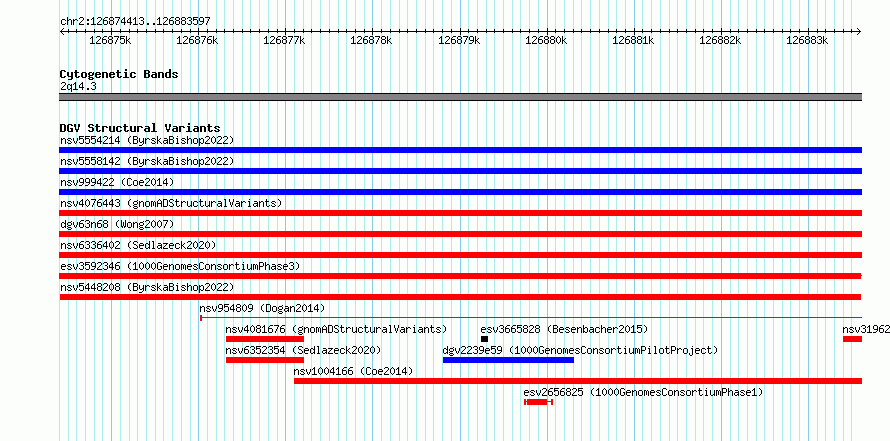Image resolution: width=890 pixels, height=441 pixels.
Task: Click the esv3592346 1000GenomesConsortiumPhase3 label
Action: 180,266
